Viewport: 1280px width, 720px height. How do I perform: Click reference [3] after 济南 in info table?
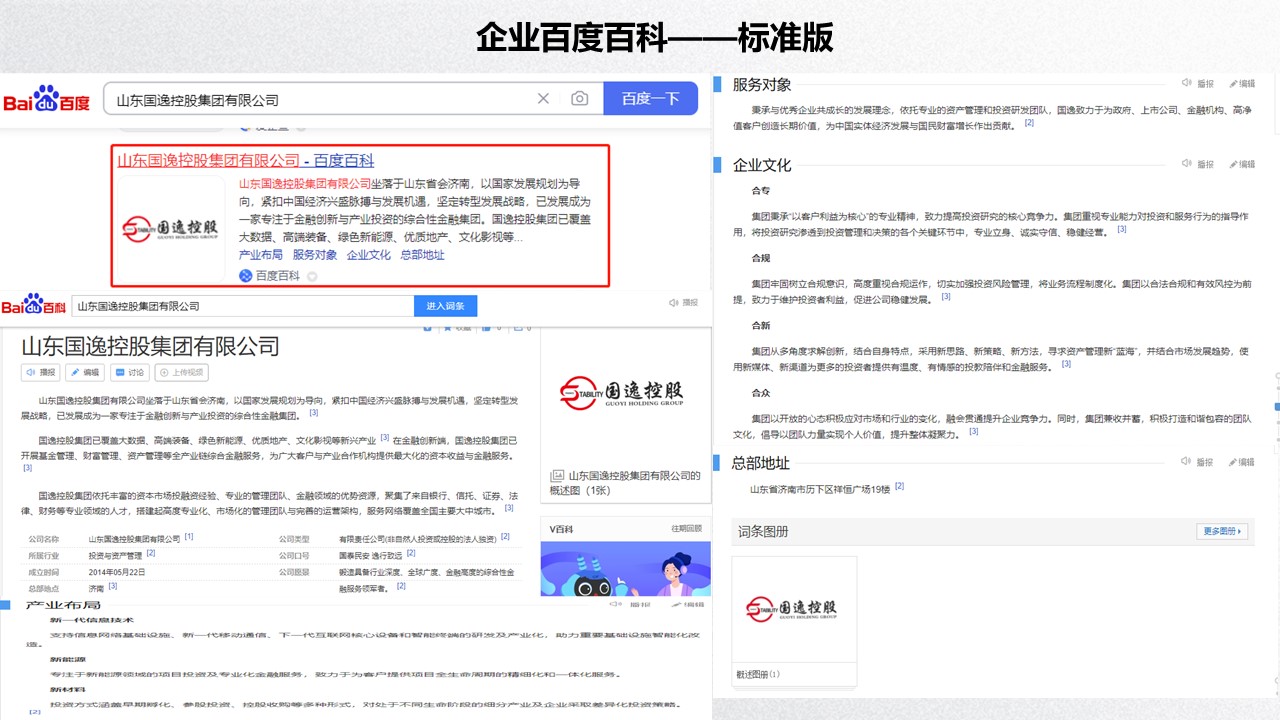tap(113, 586)
